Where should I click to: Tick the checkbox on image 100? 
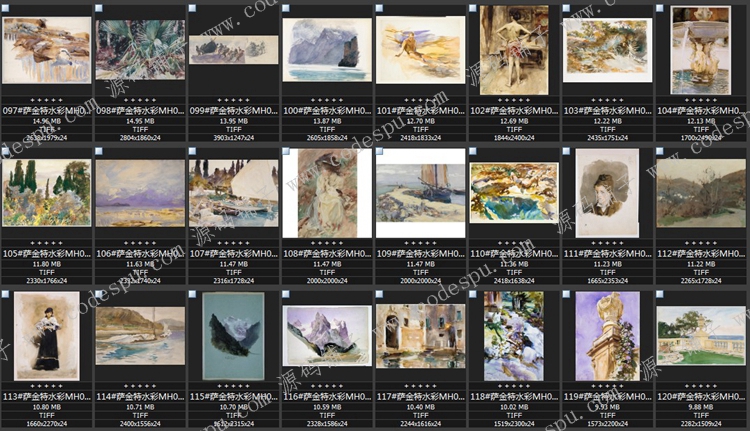[286, 8]
